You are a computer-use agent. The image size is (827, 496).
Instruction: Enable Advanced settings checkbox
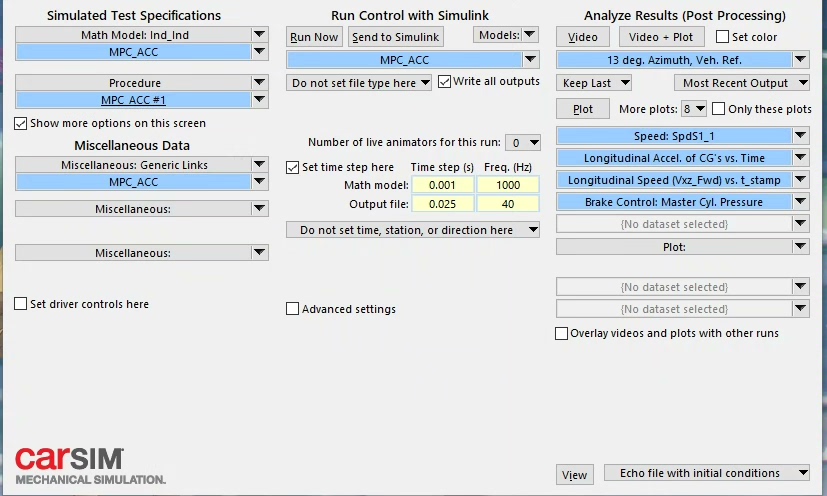292,309
